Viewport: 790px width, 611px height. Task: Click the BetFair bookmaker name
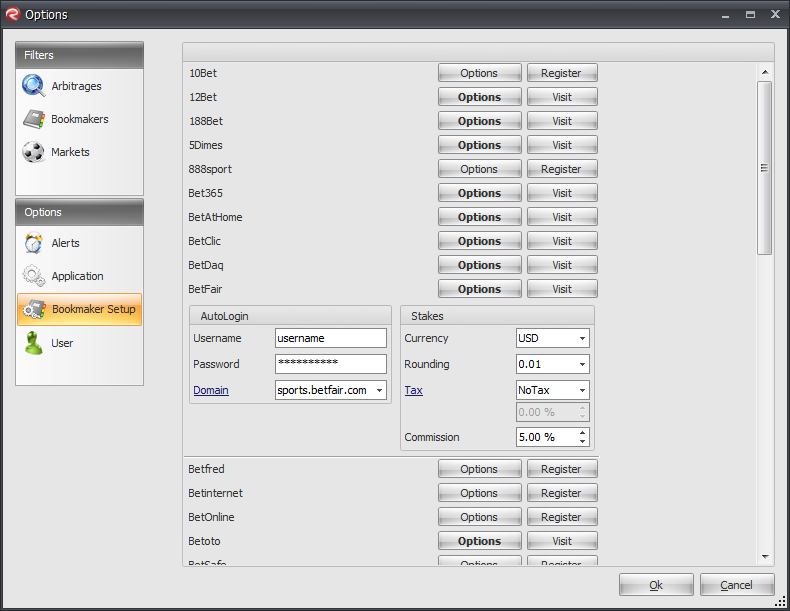(x=205, y=289)
